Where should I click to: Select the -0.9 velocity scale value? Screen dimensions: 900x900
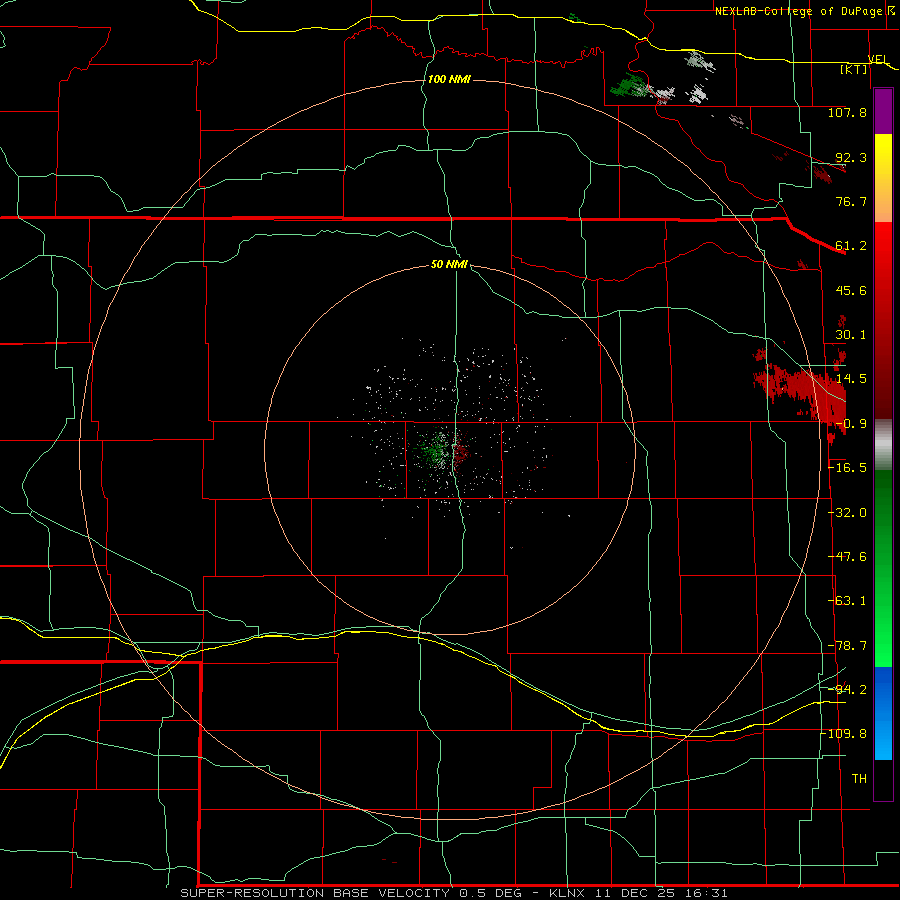pyautogui.click(x=851, y=424)
